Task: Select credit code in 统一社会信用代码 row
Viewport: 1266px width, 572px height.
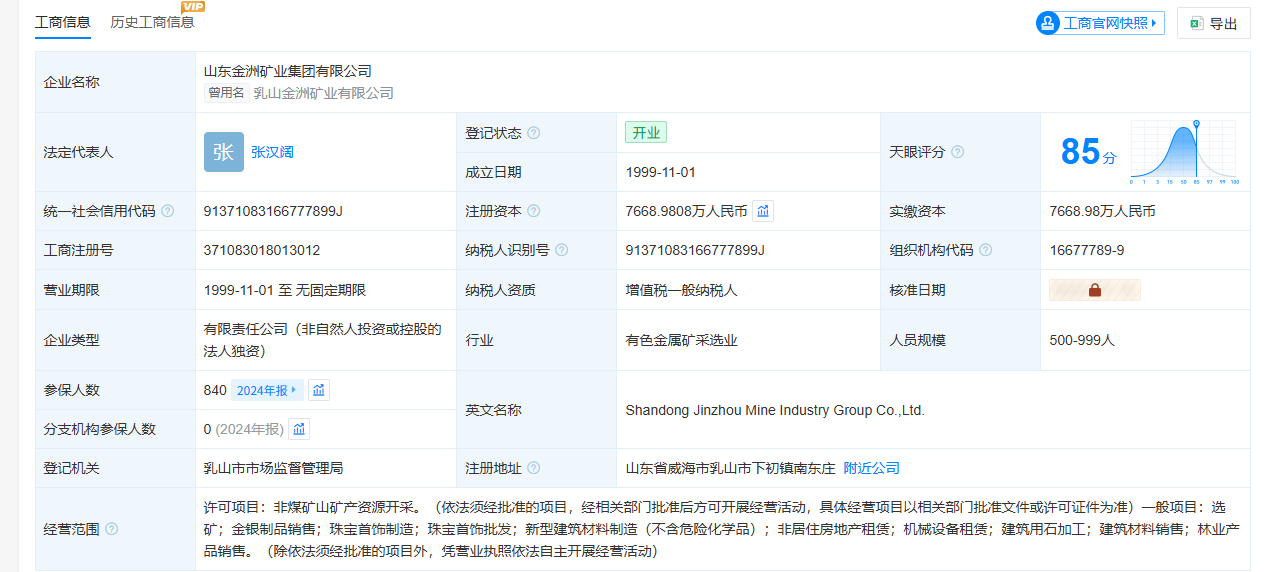Action: [x=273, y=211]
